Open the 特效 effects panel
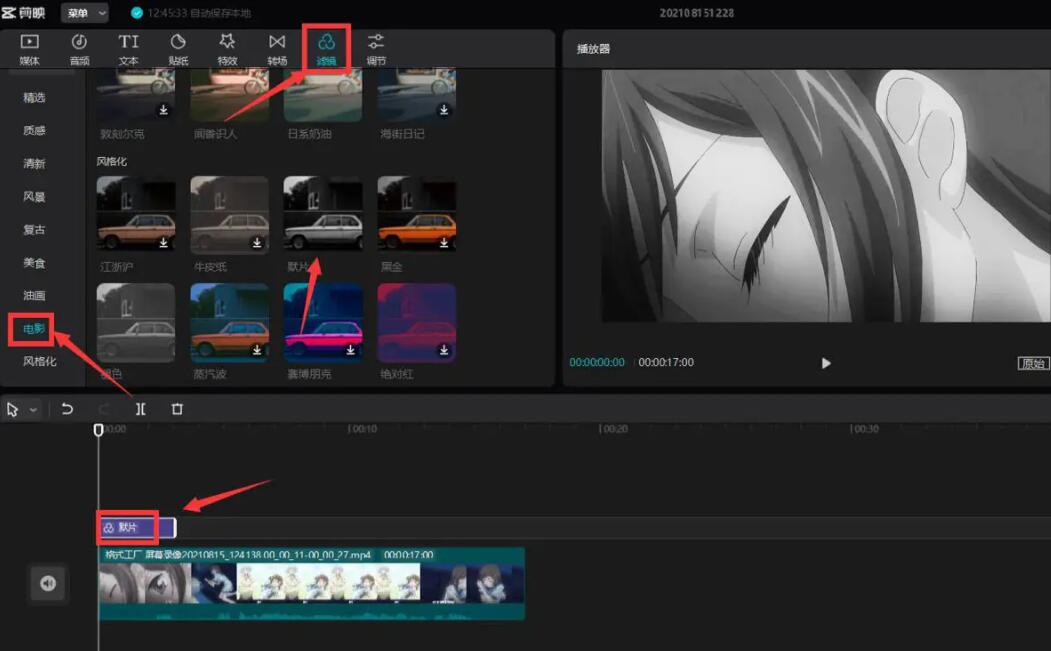Viewport: 1051px width, 651px height. coord(227,49)
